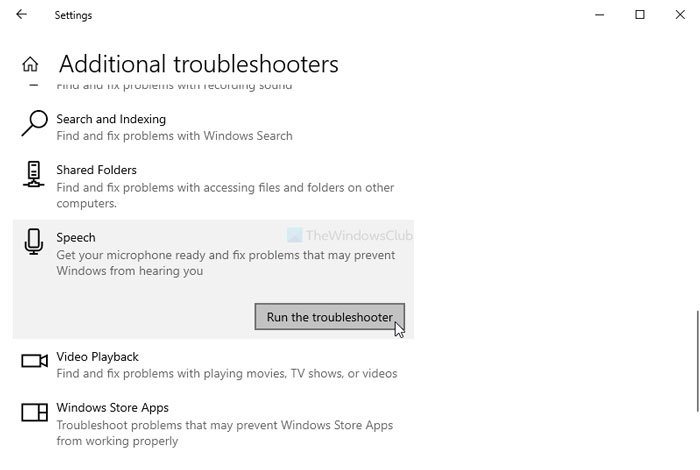
Task: Select the Shared Folders troubleshooter title
Action: point(96,170)
